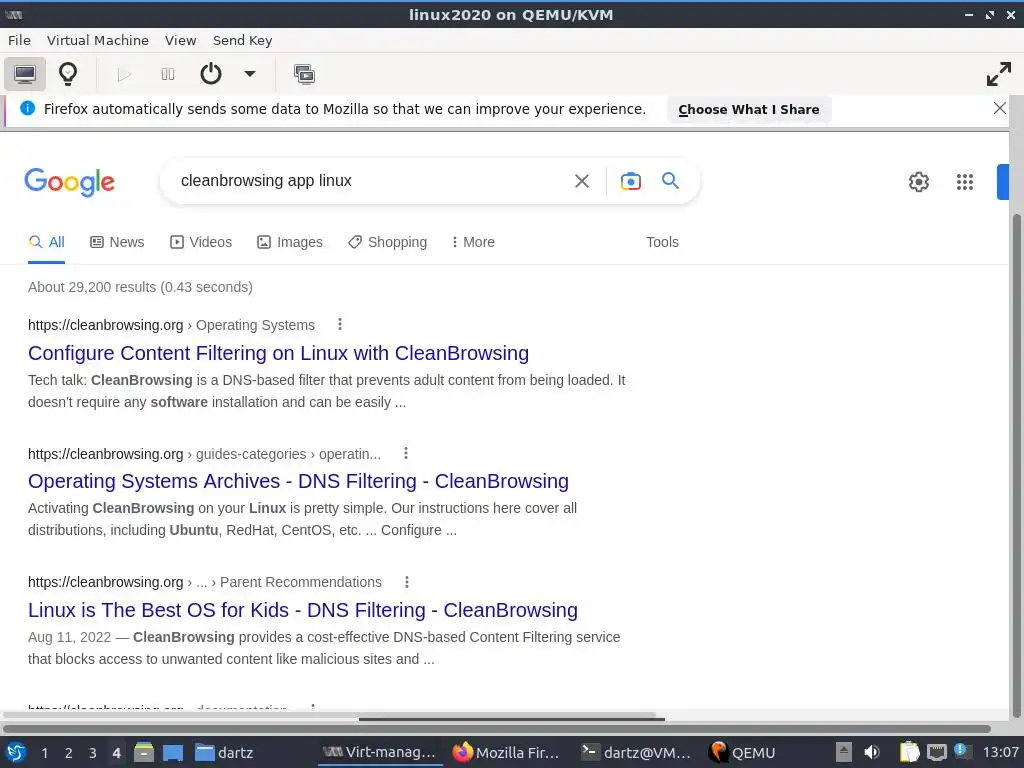Switch to workspace 4
1024x768 pixels.
tap(116, 753)
